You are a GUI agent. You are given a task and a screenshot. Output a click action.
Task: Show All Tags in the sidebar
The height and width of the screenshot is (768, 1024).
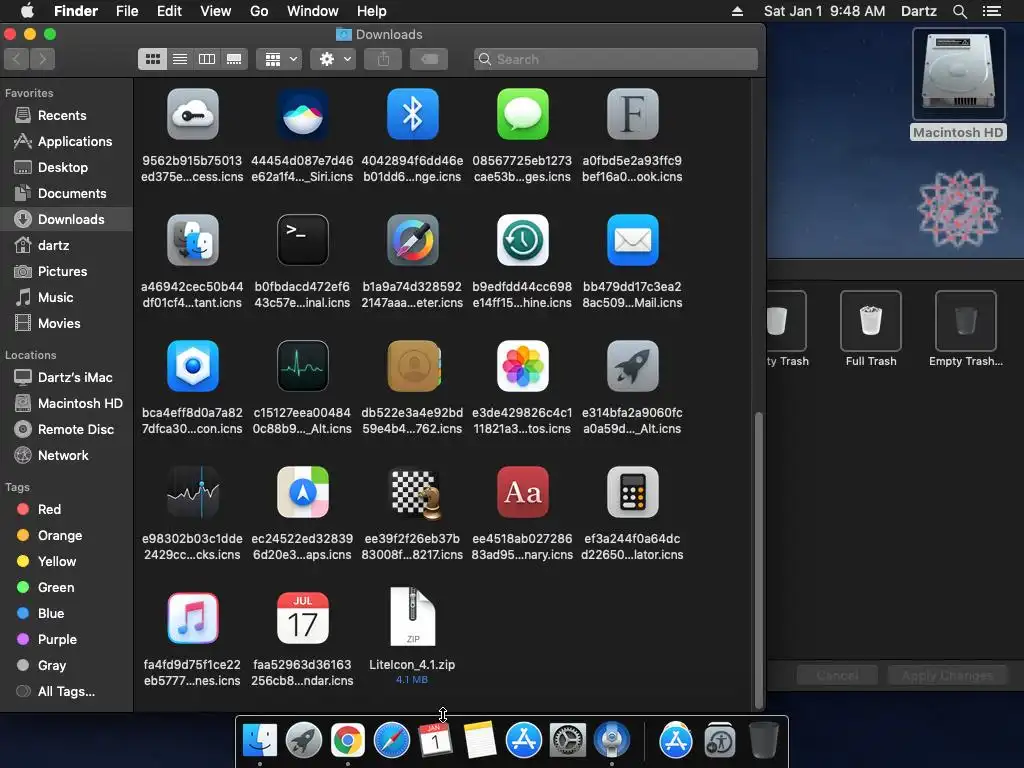(66, 692)
